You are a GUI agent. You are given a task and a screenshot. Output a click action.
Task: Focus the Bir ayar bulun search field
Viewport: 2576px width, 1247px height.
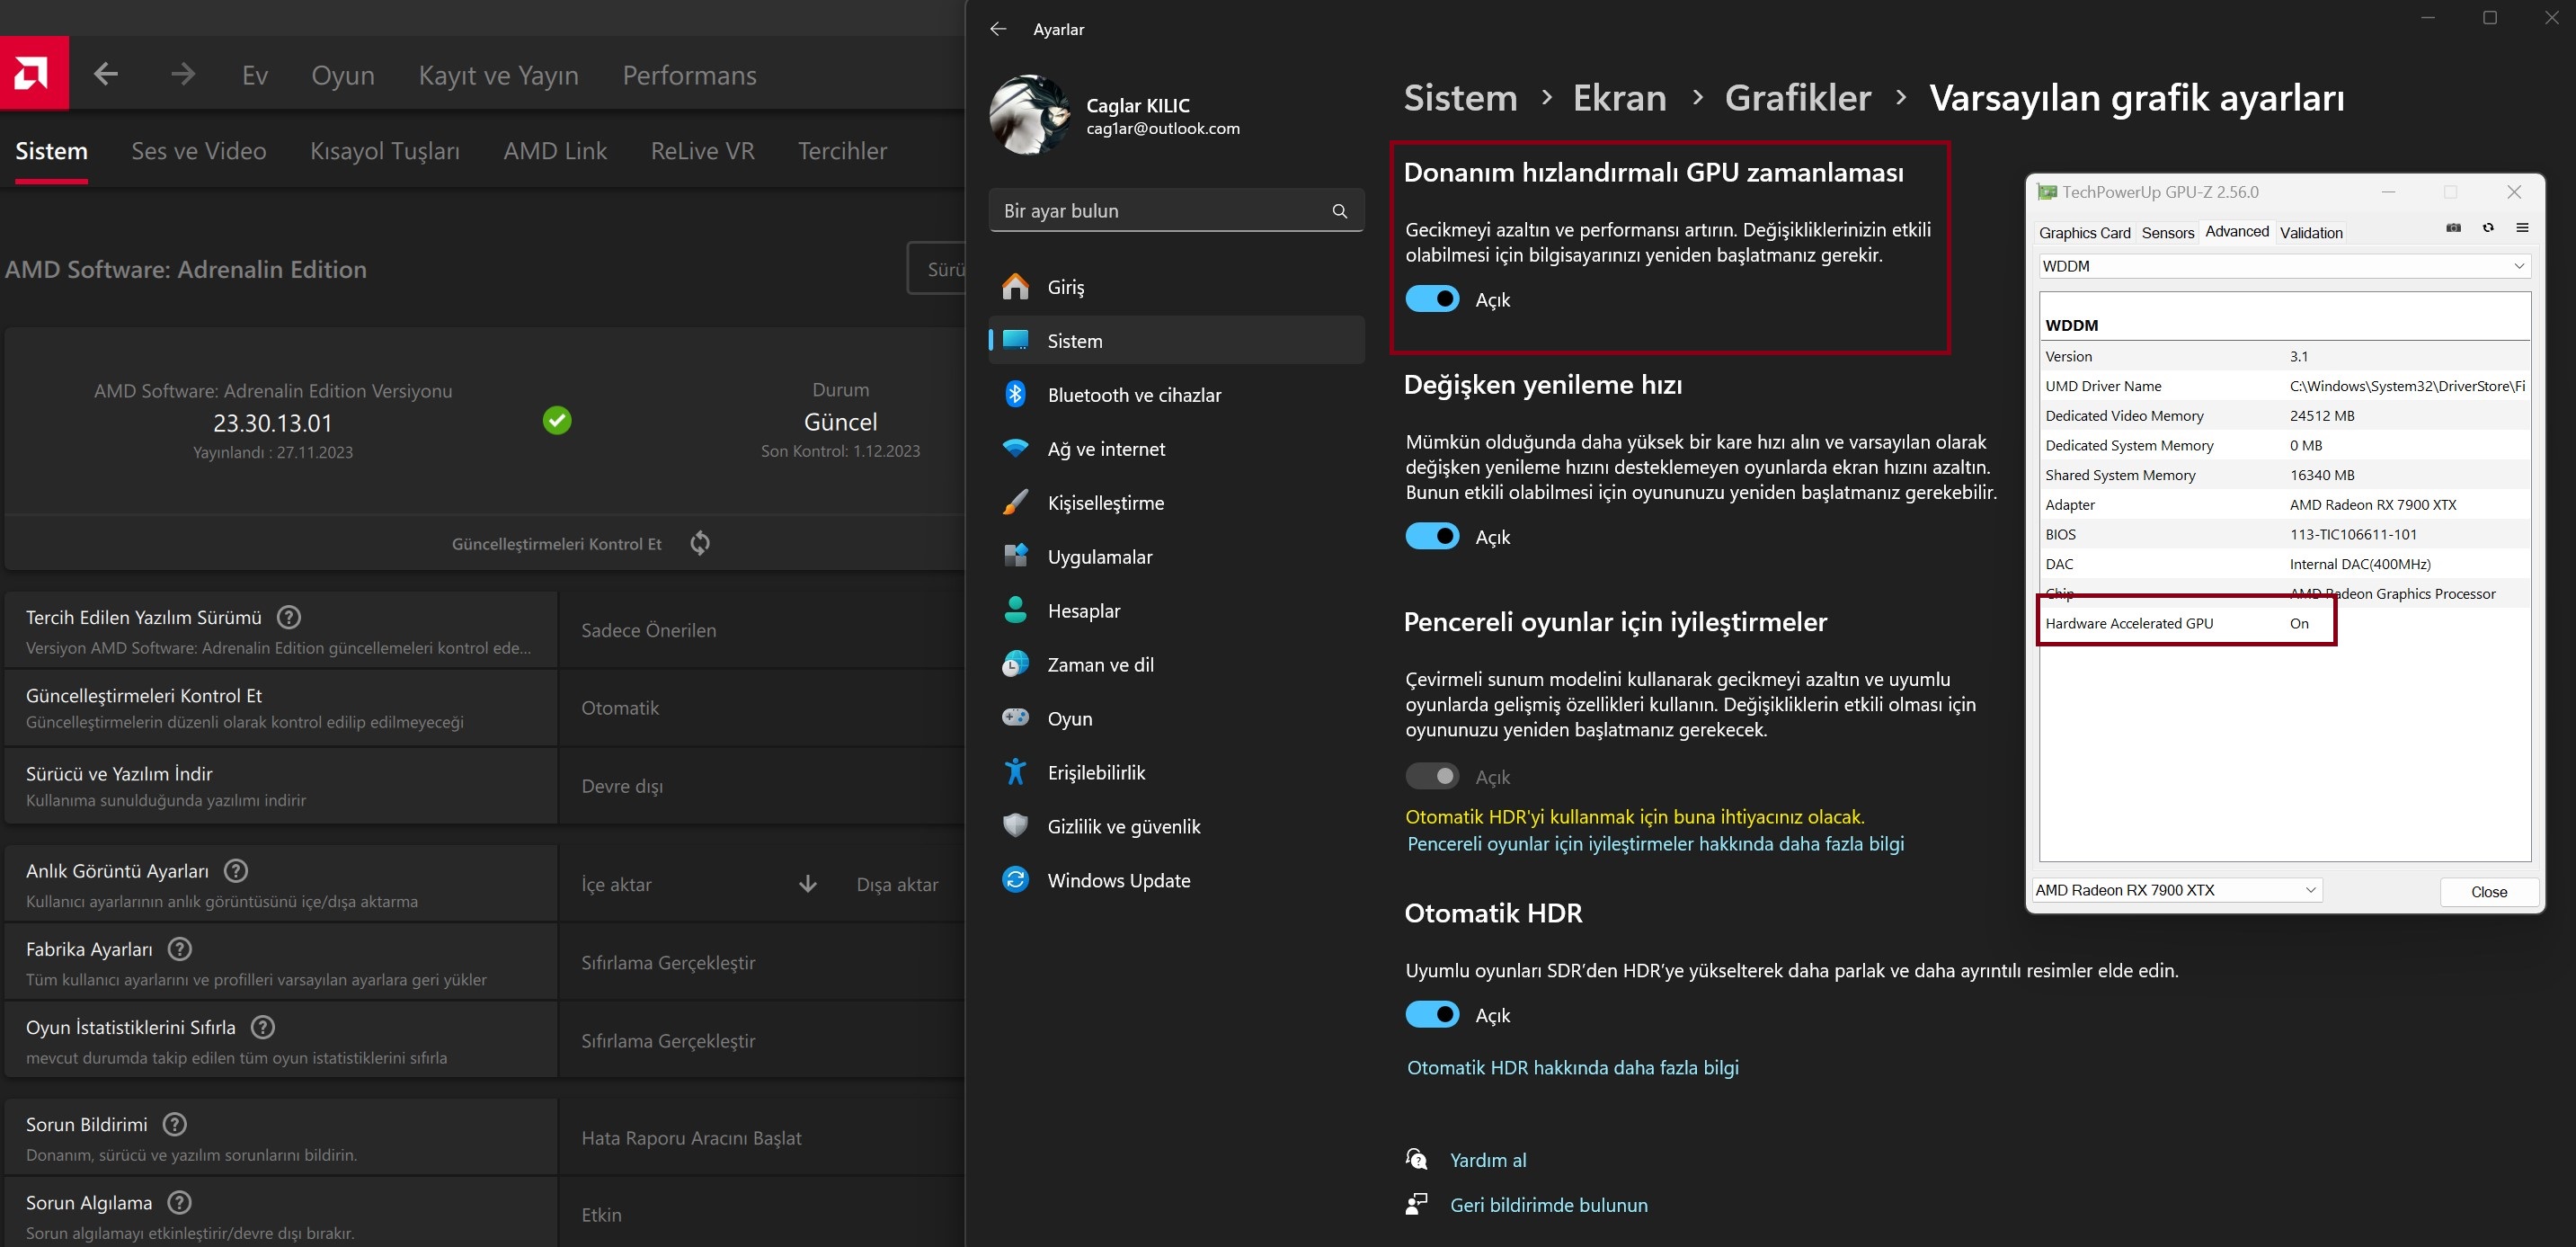1176,211
